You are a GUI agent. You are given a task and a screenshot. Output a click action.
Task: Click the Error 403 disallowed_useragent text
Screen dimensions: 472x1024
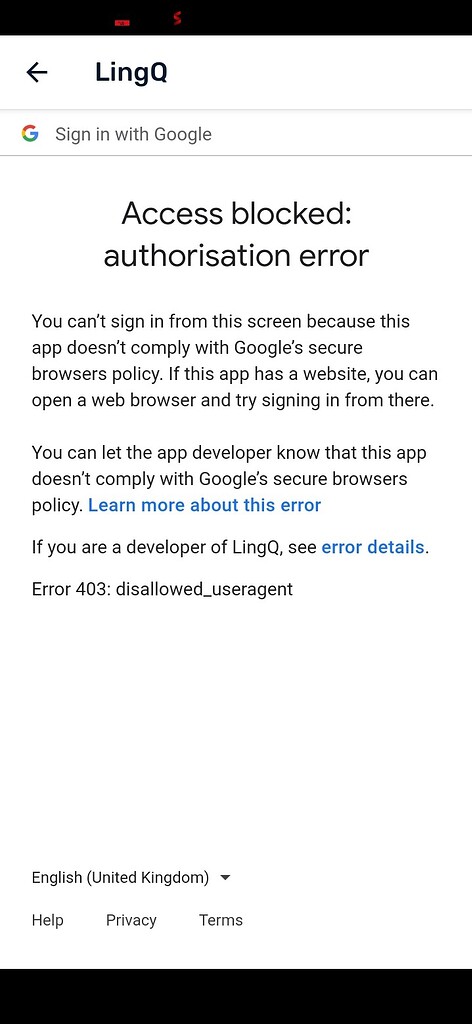point(162,589)
